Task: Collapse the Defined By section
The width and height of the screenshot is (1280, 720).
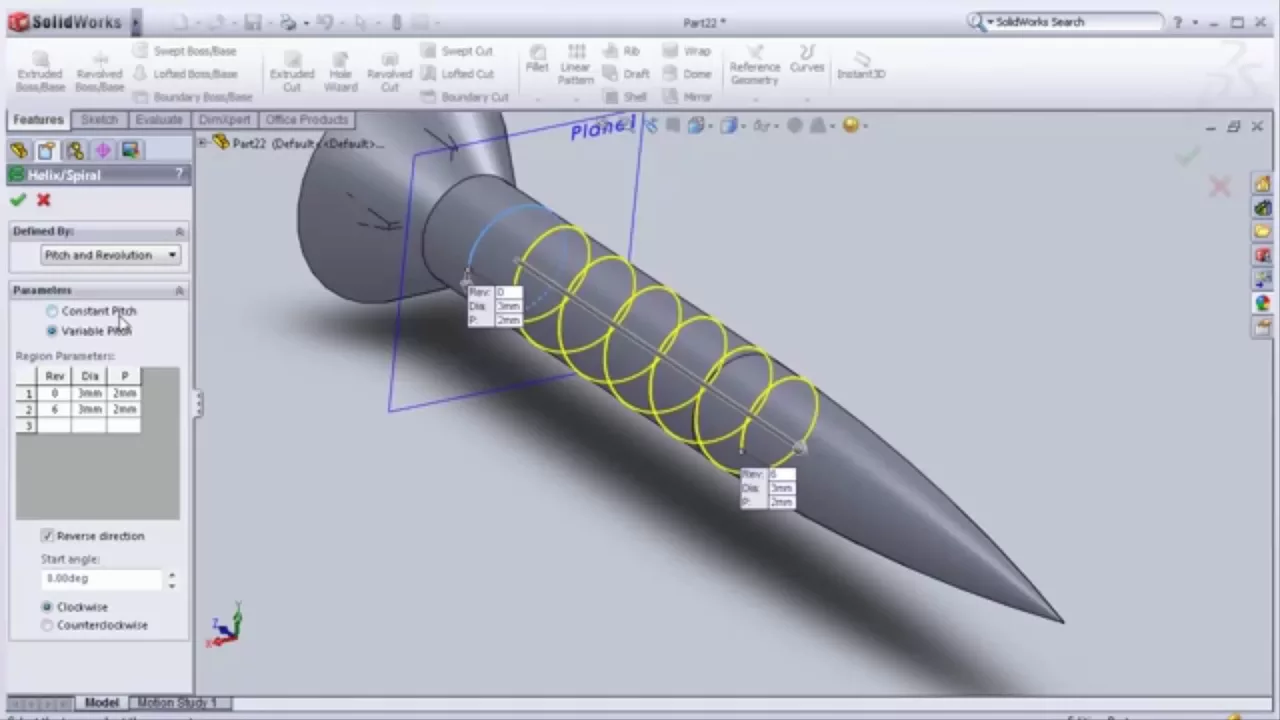Action: pyautogui.click(x=179, y=231)
